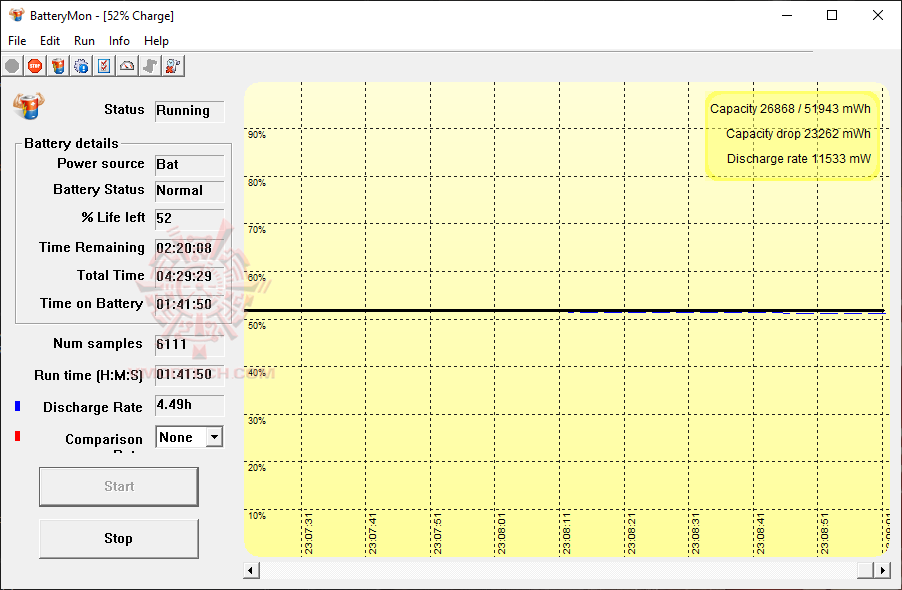Open the Help menu
Viewport: 902px width, 590px height.
click(x=156, y=41)
